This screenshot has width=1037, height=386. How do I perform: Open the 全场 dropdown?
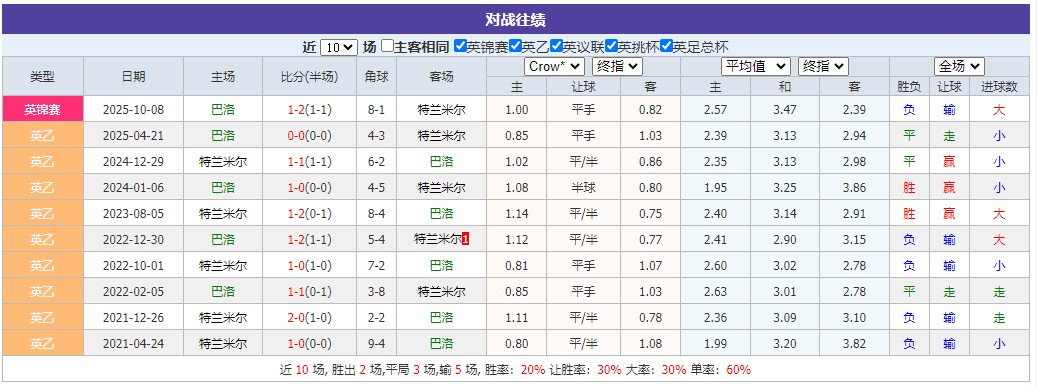tap(960, 67)
